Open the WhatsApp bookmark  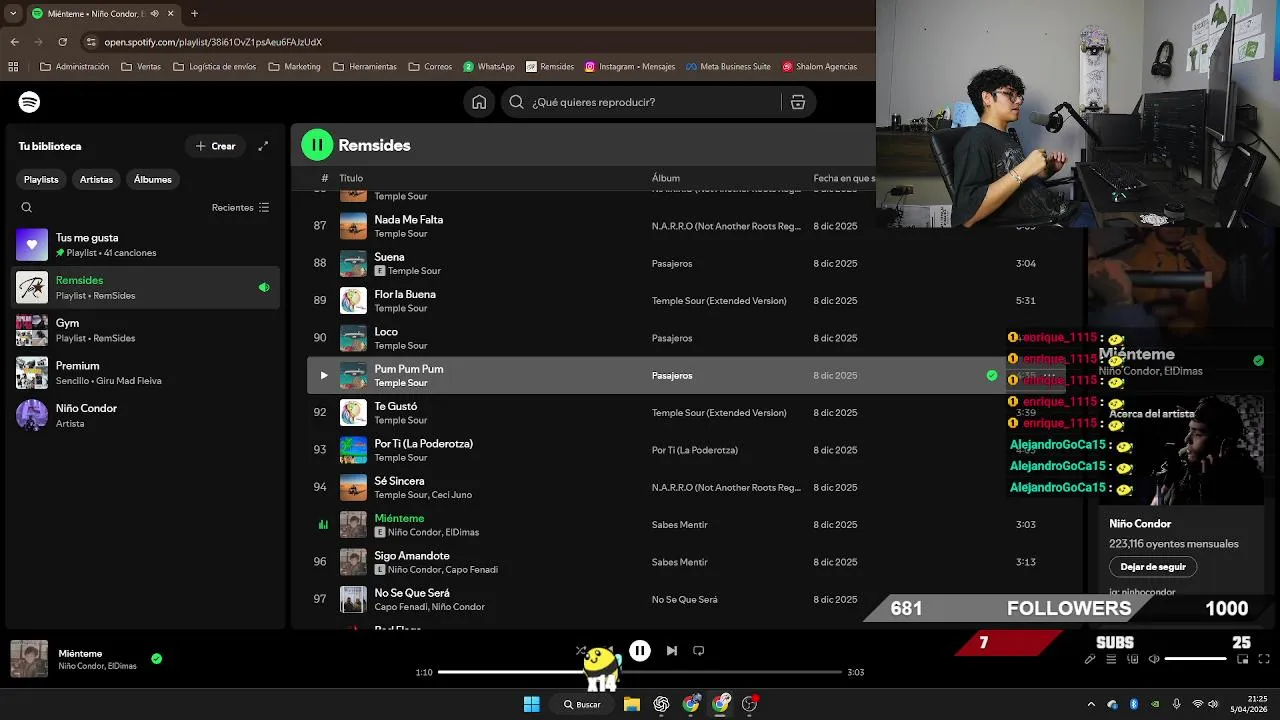point(489,67)
